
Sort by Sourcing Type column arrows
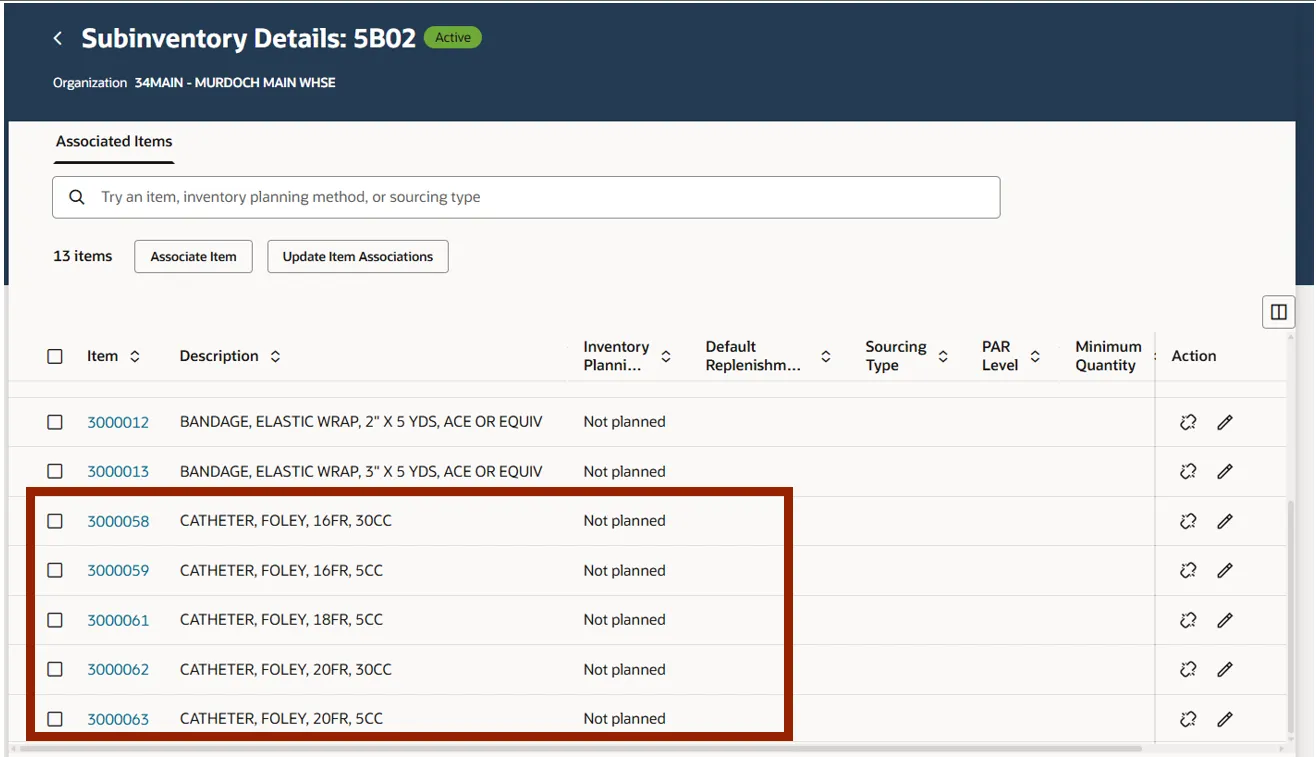point(943,356)
